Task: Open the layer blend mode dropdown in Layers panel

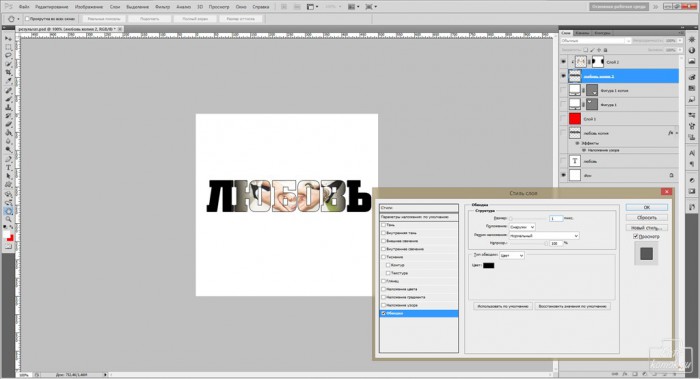Action: tap(596, 41)
